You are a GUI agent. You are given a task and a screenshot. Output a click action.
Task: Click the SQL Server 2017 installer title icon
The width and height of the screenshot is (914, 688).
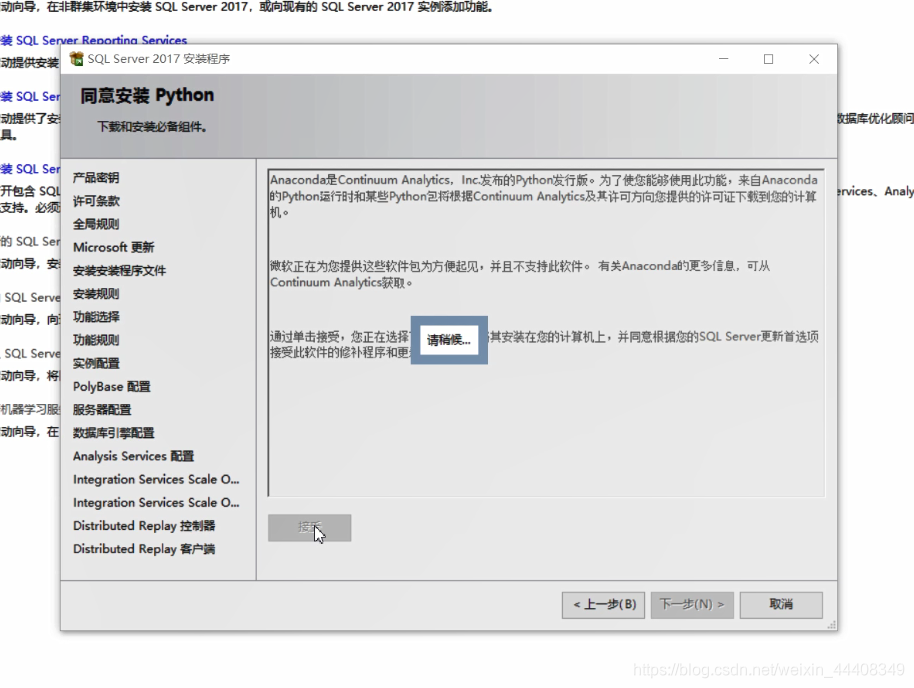click(x=76, y=59)
